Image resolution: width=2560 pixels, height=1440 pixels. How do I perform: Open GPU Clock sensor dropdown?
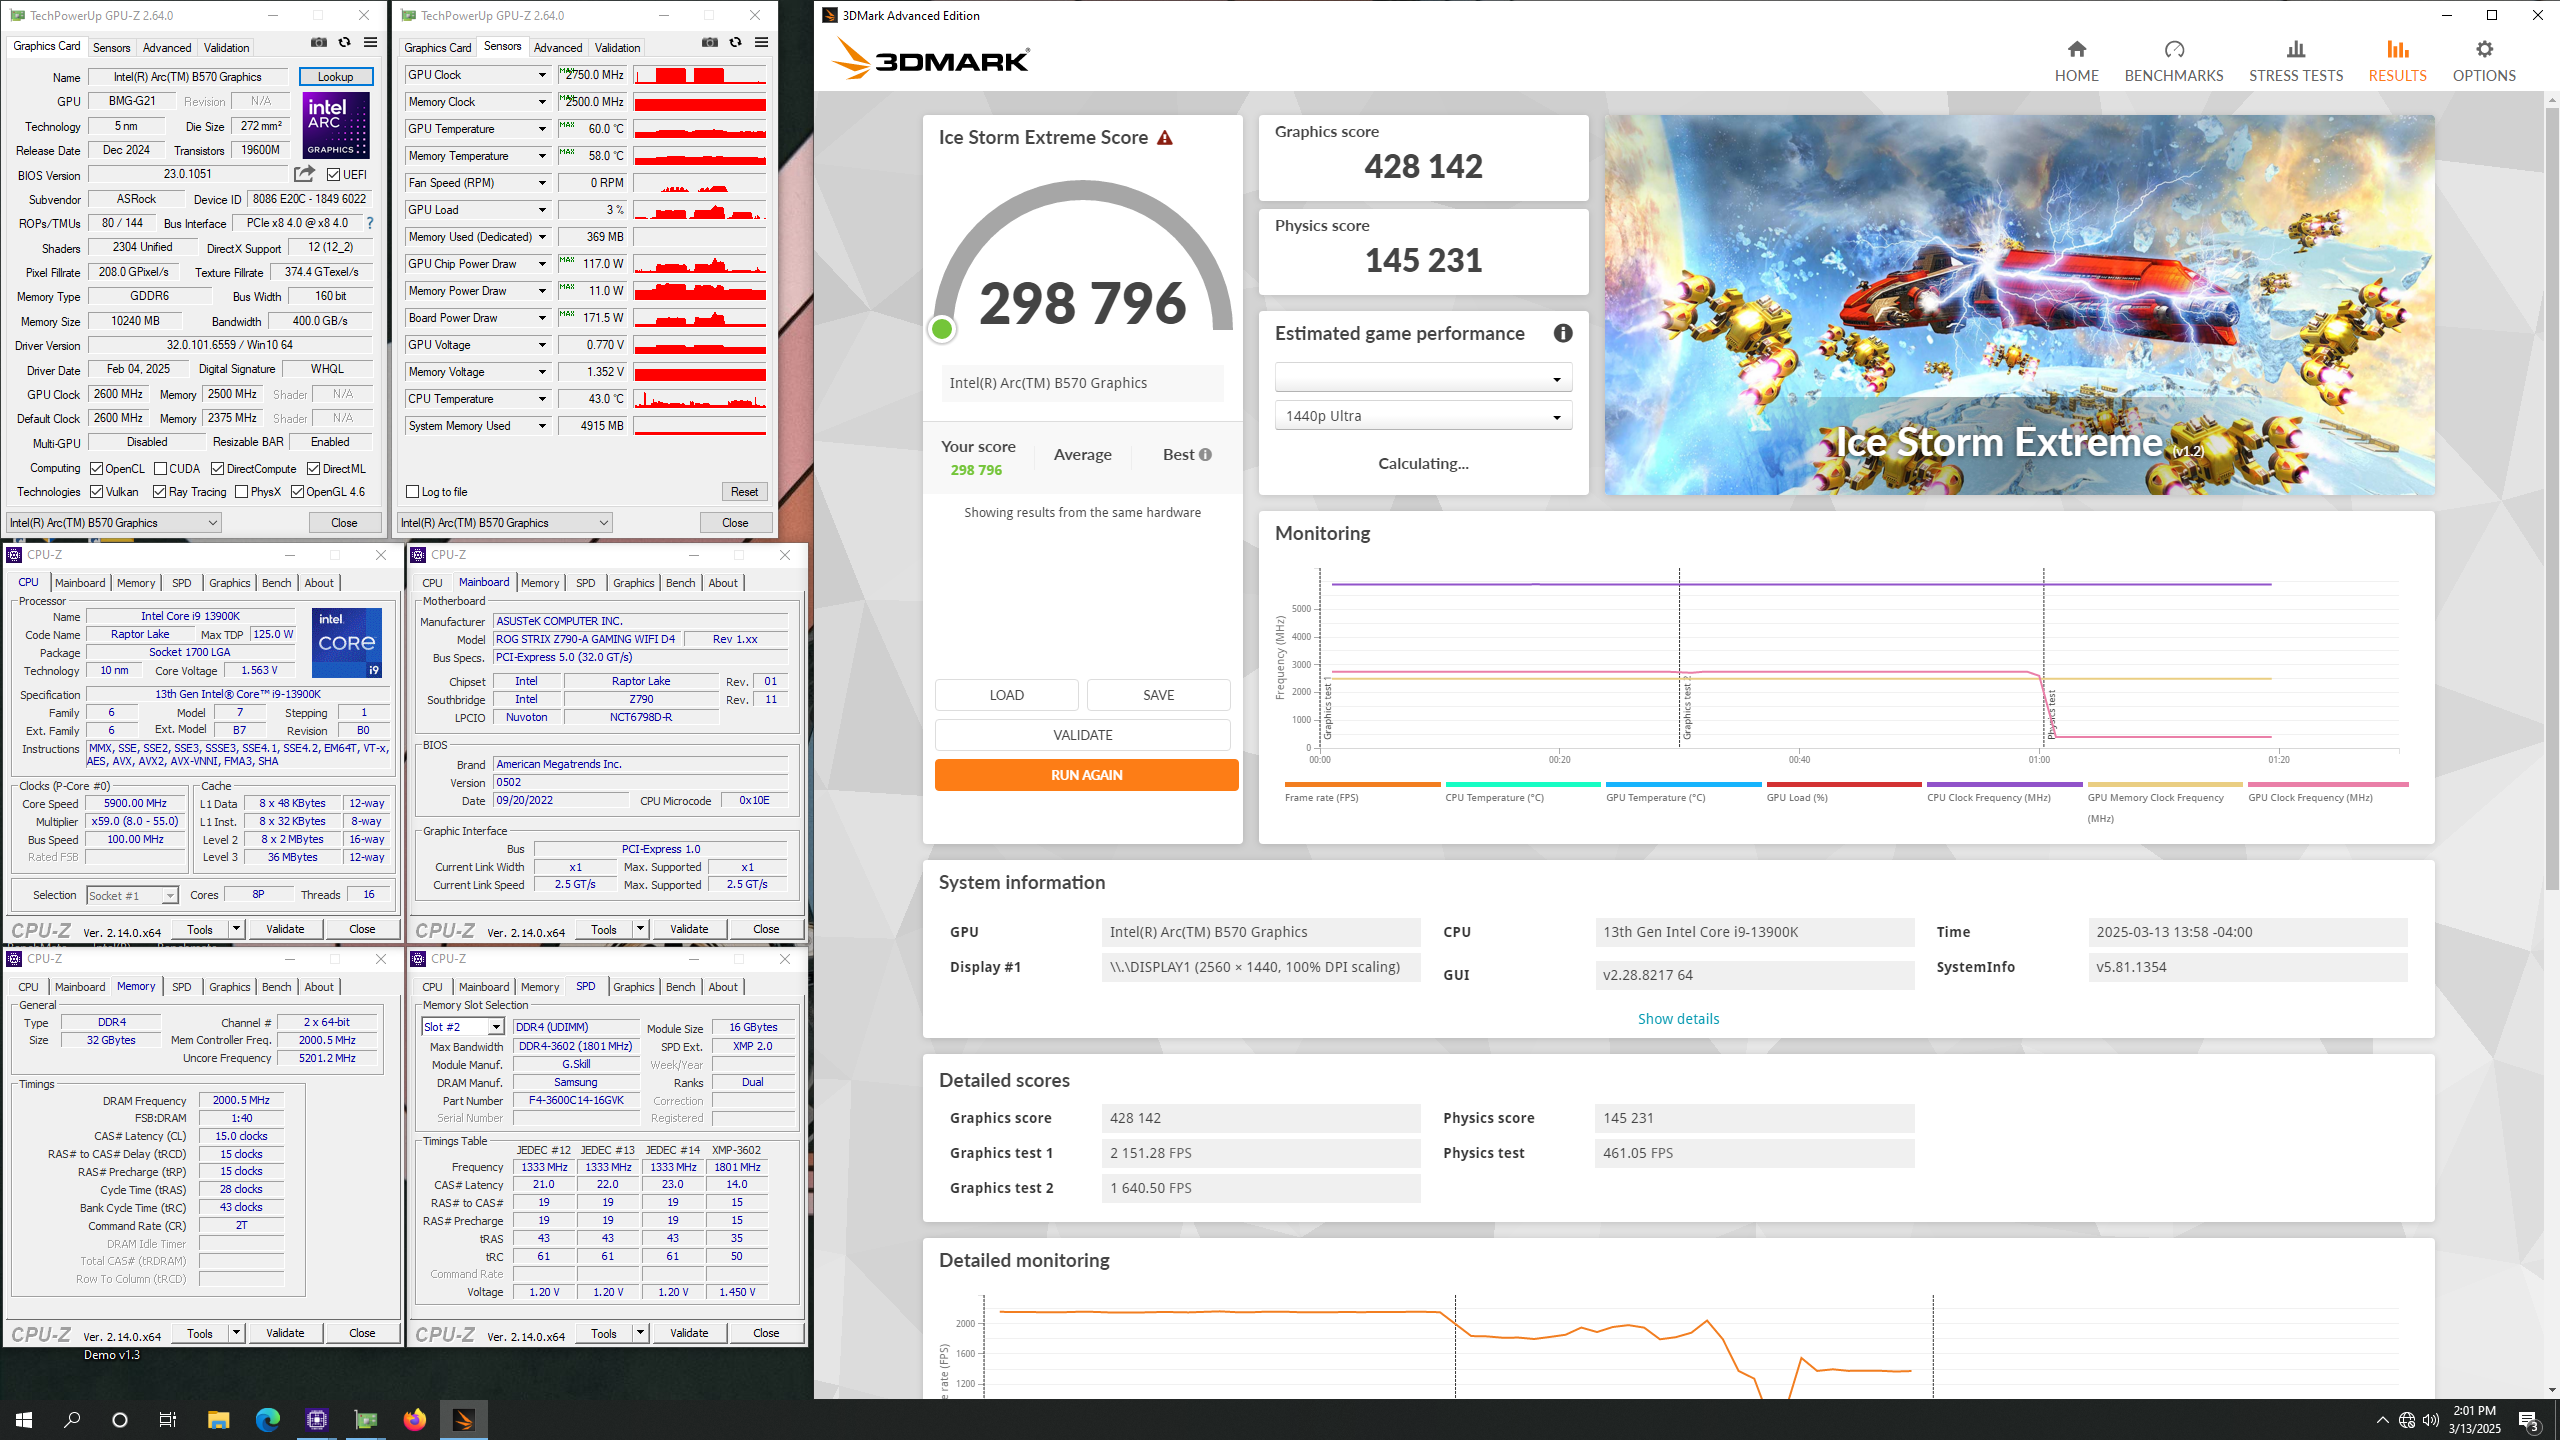(543, 75)
